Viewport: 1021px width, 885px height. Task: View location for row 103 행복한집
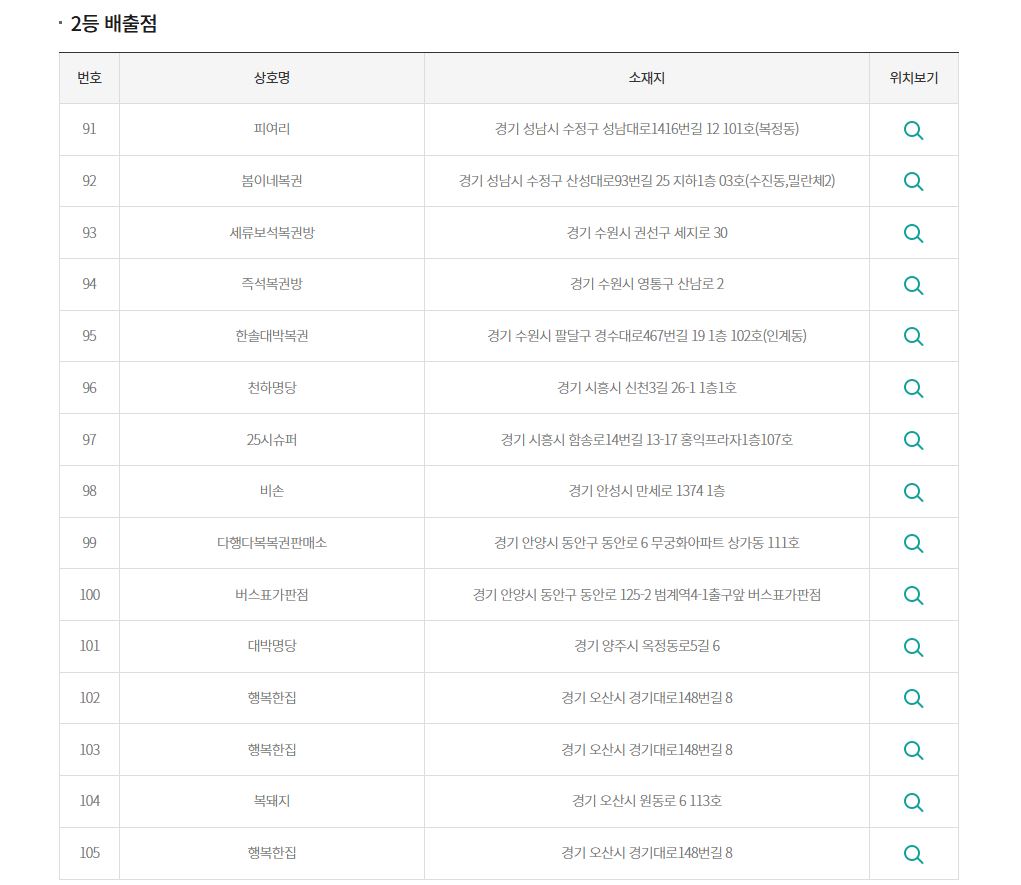click(x=913, y=751)
